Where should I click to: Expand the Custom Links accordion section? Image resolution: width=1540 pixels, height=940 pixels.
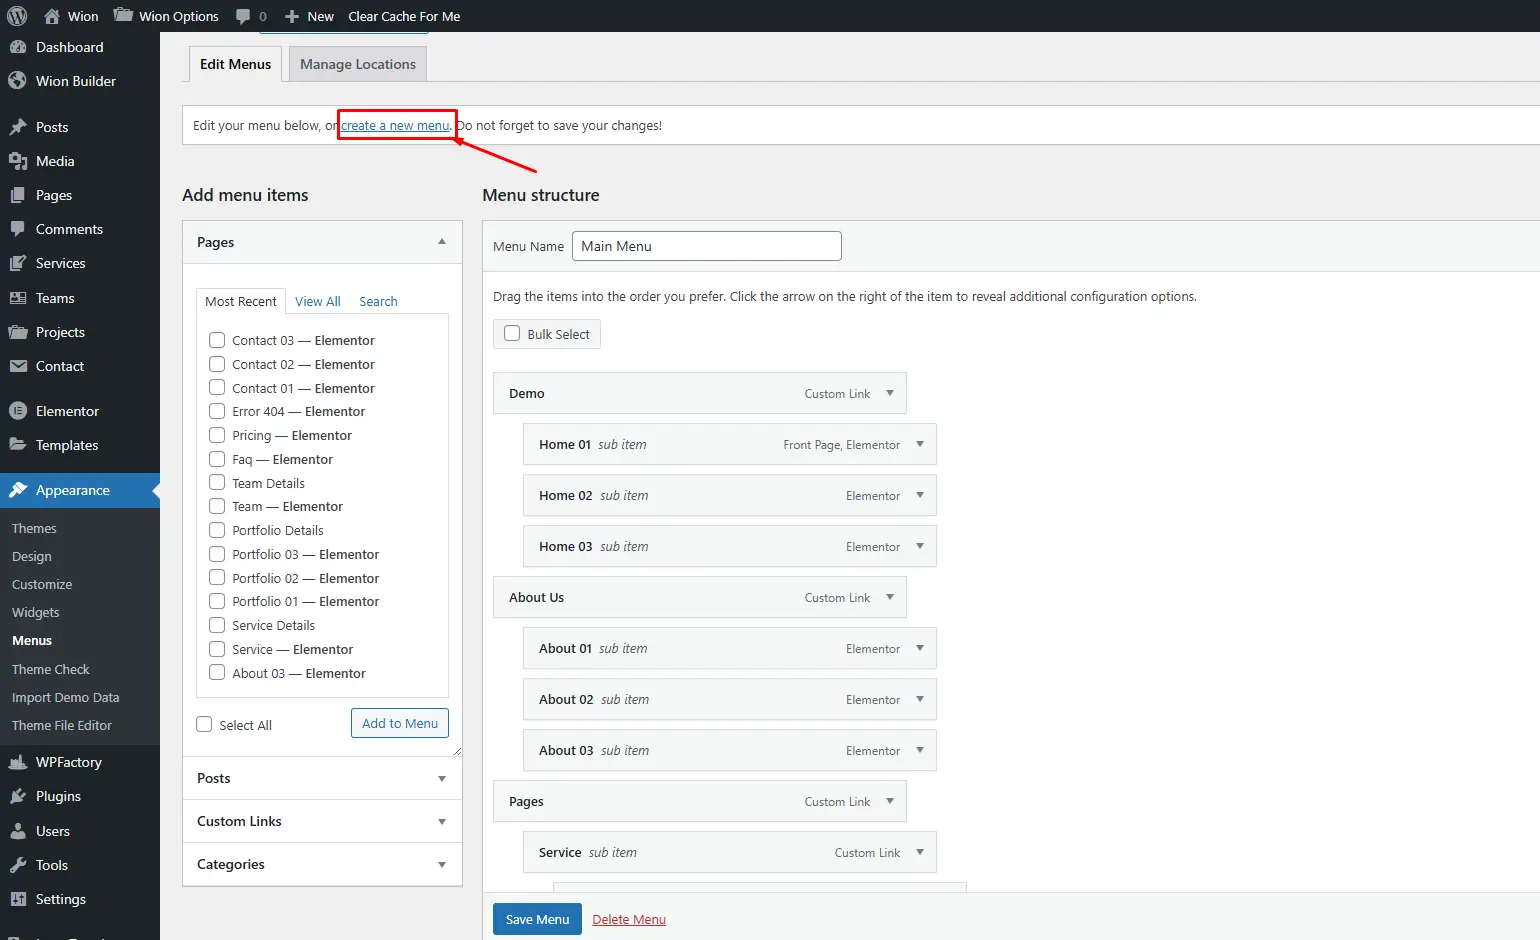[x=322, y=821]
